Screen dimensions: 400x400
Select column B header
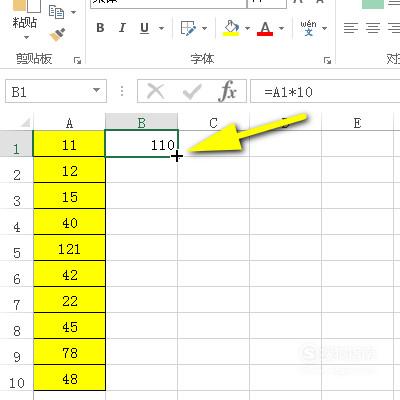142,123
